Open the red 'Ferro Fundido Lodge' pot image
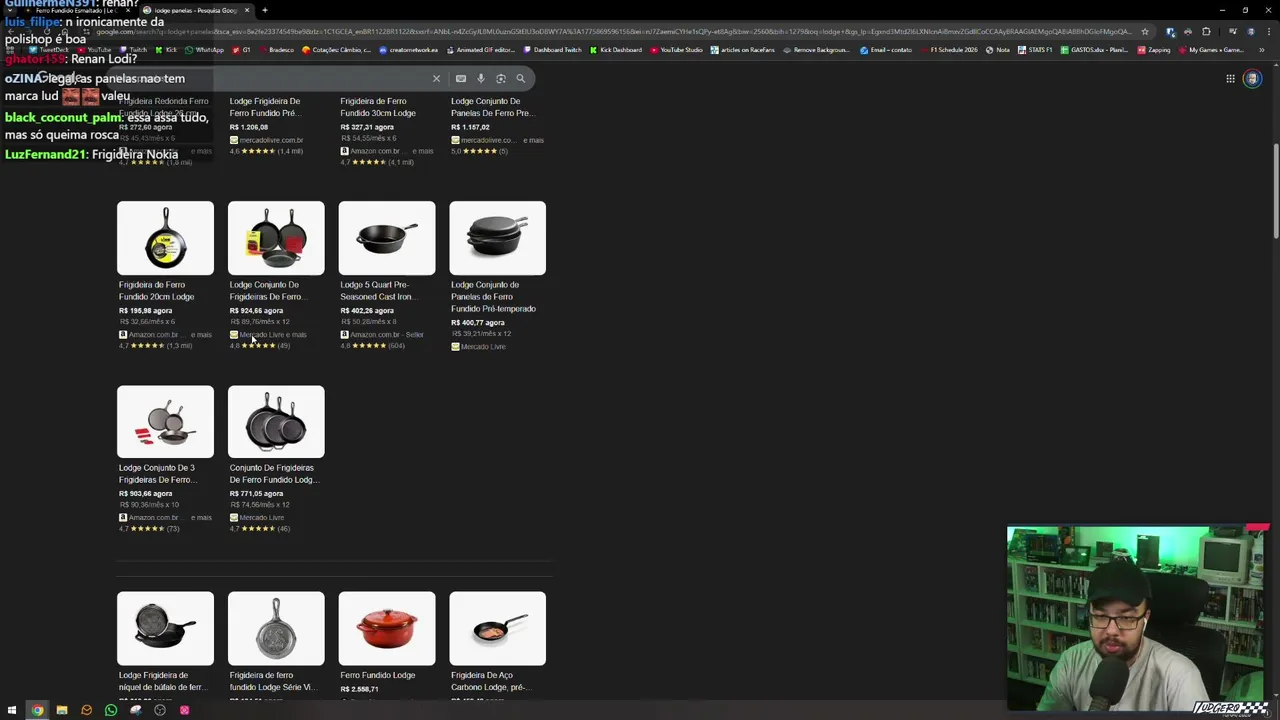Viewport: 1280px width, 720px height. [x=387, y=628]
